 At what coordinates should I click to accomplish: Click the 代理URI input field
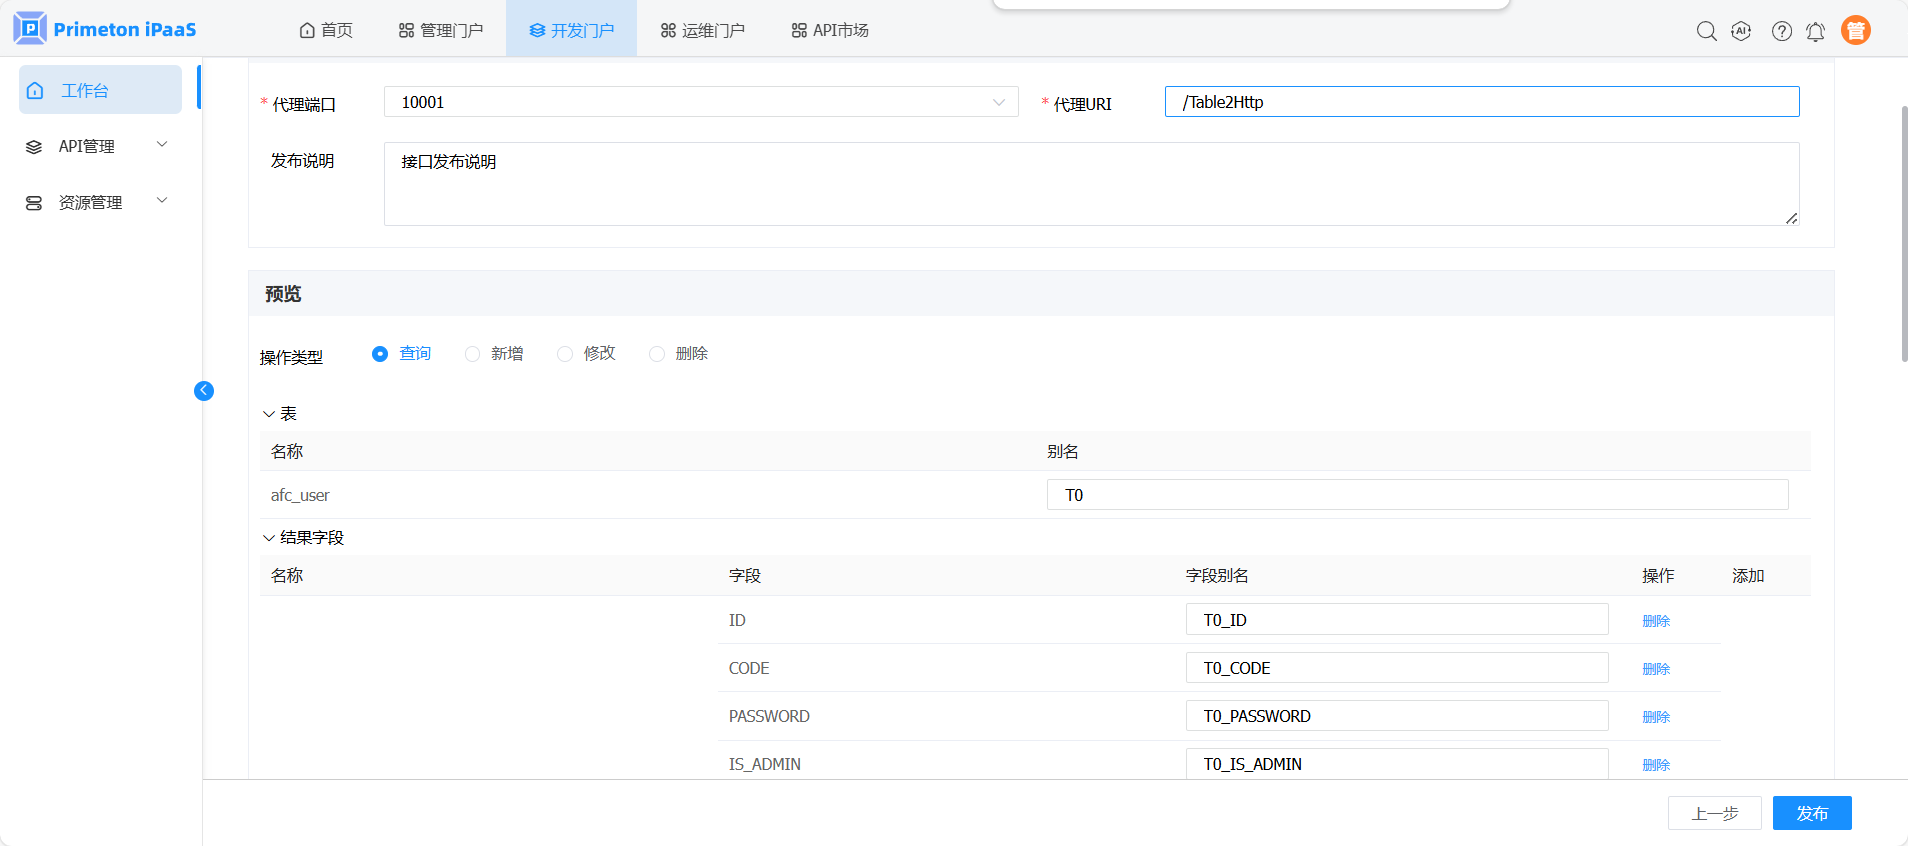coord(1481,102)
